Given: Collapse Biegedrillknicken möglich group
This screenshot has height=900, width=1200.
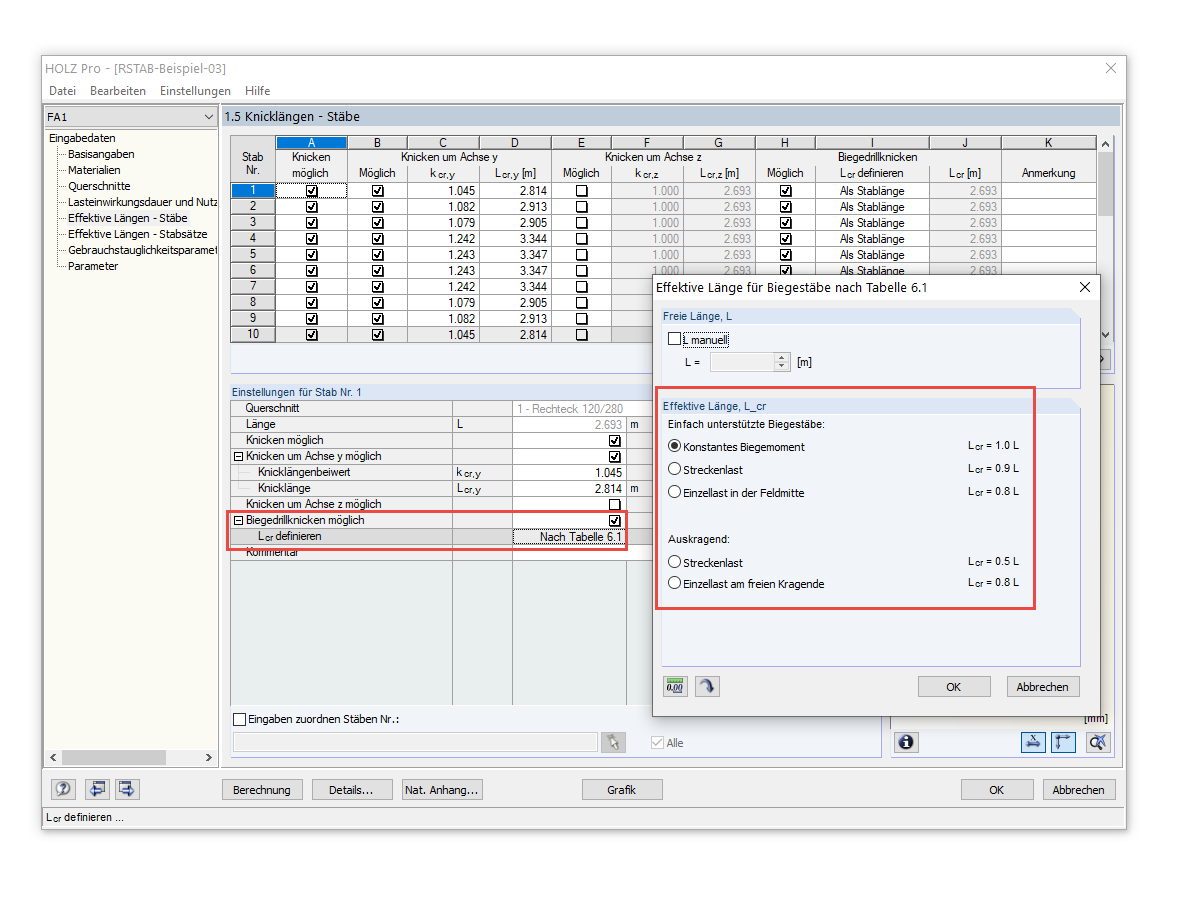Looking at the screenshot, I should pyautogui.click(x=239, y=520).
